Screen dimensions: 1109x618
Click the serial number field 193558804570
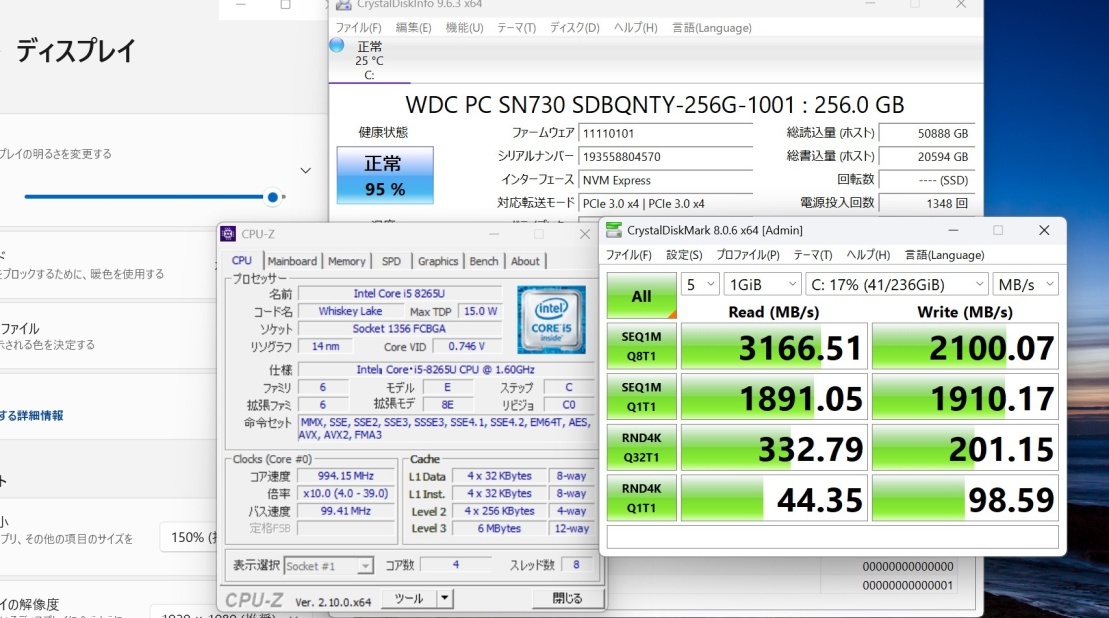665,156
